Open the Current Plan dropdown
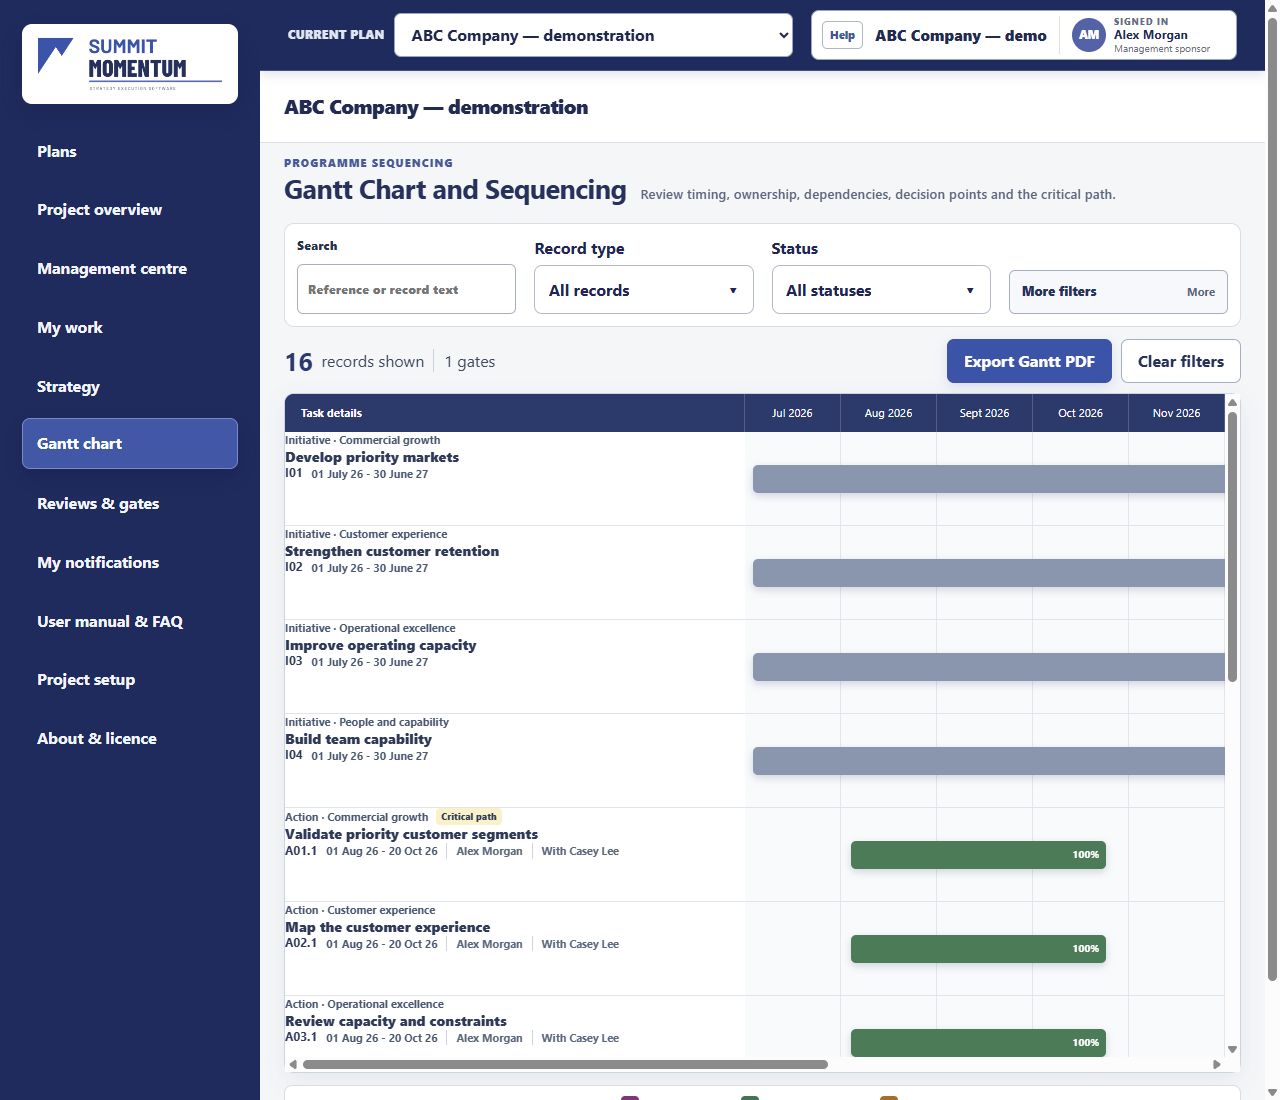The height and width of the screenshot is (1100, 1280). click(593, 35)
